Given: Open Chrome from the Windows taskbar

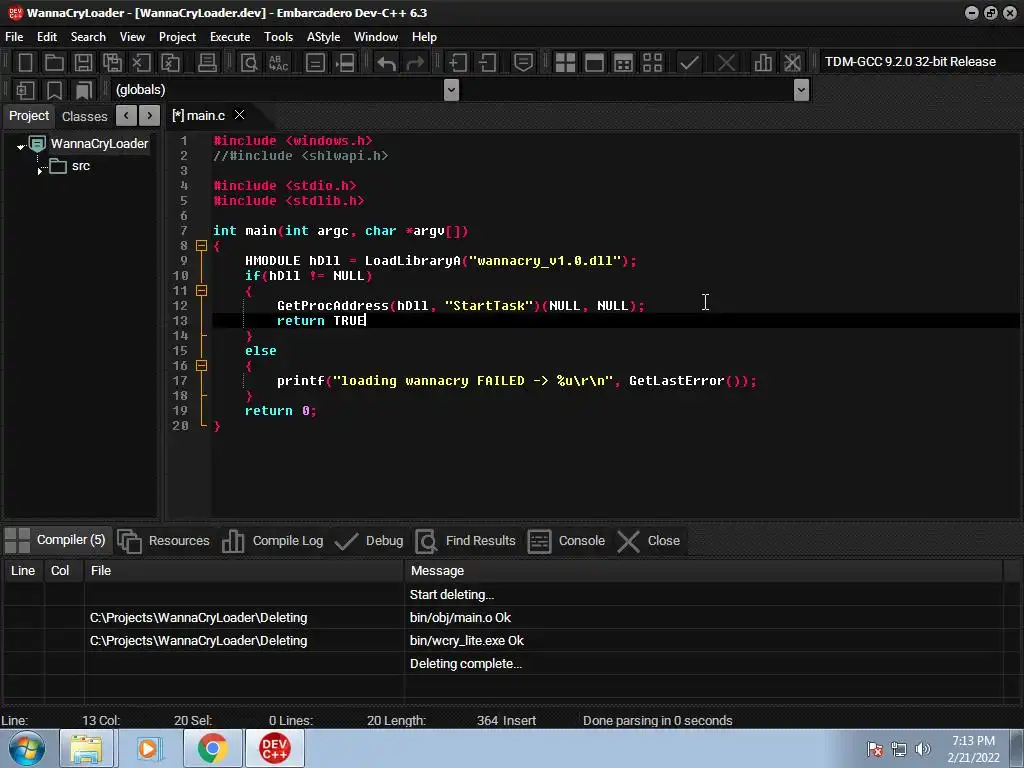Looking at the screenshot, I should (x=212, y=748).
